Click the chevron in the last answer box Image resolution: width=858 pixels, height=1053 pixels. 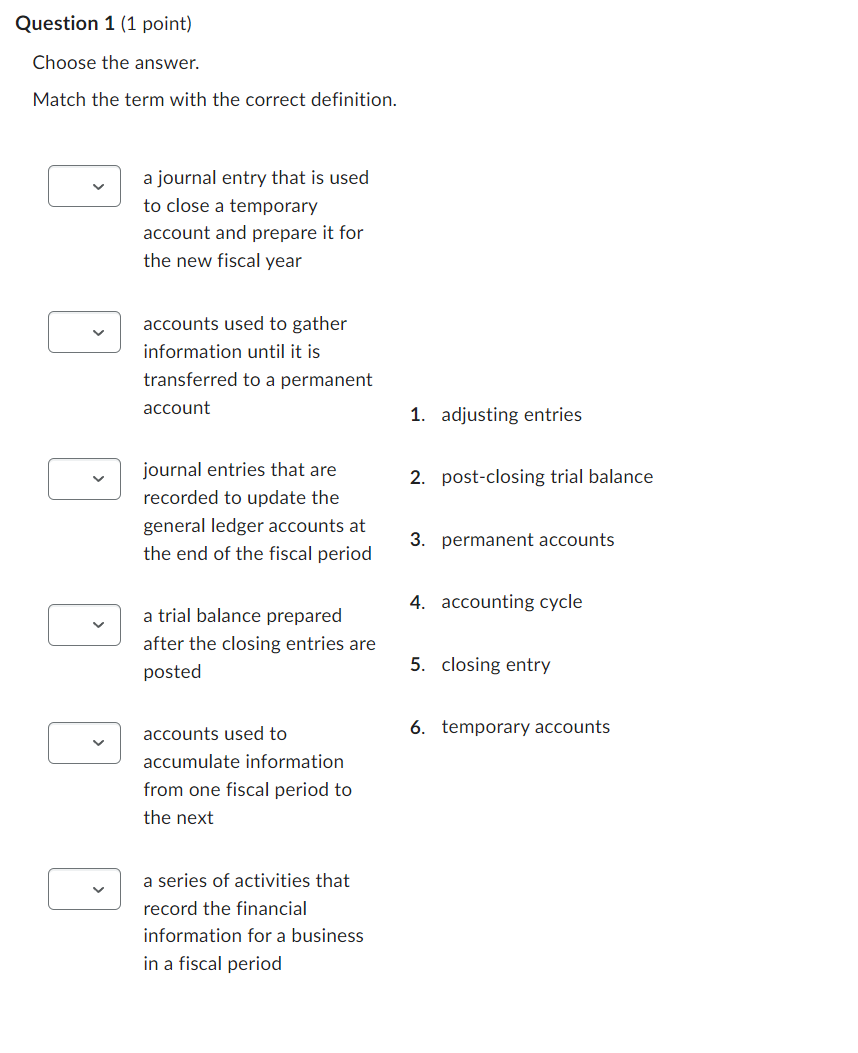[98, 889]
